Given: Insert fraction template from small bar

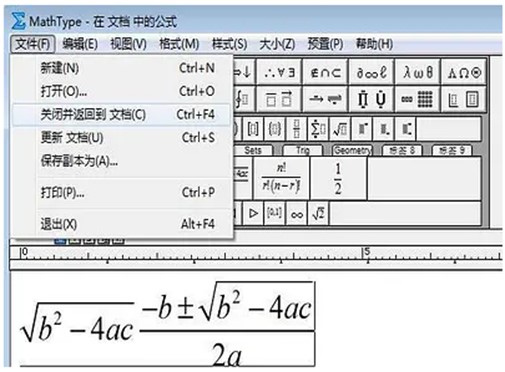Looking at the screenshot, I should point(296,129).
